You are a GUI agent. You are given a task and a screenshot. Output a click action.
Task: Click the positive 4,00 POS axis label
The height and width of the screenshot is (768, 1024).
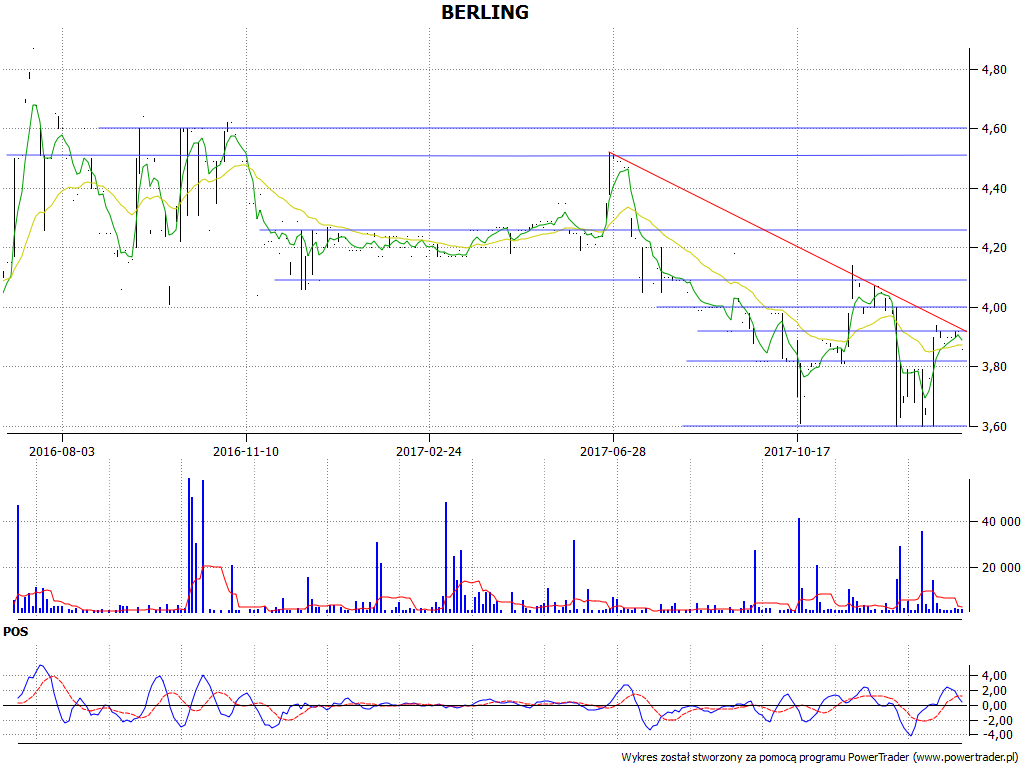click(994, 677)
